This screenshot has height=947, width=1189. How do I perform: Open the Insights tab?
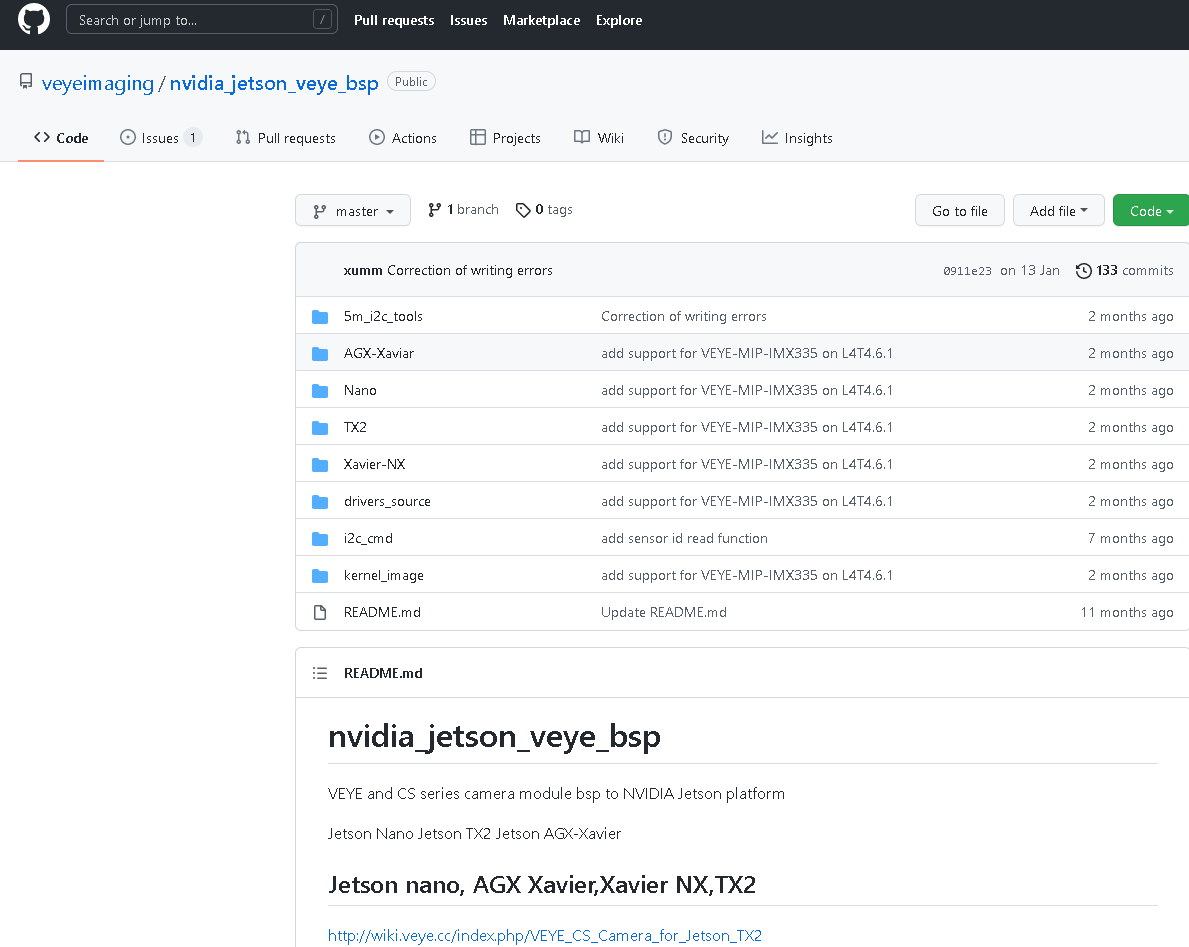(x=797, y=138)
